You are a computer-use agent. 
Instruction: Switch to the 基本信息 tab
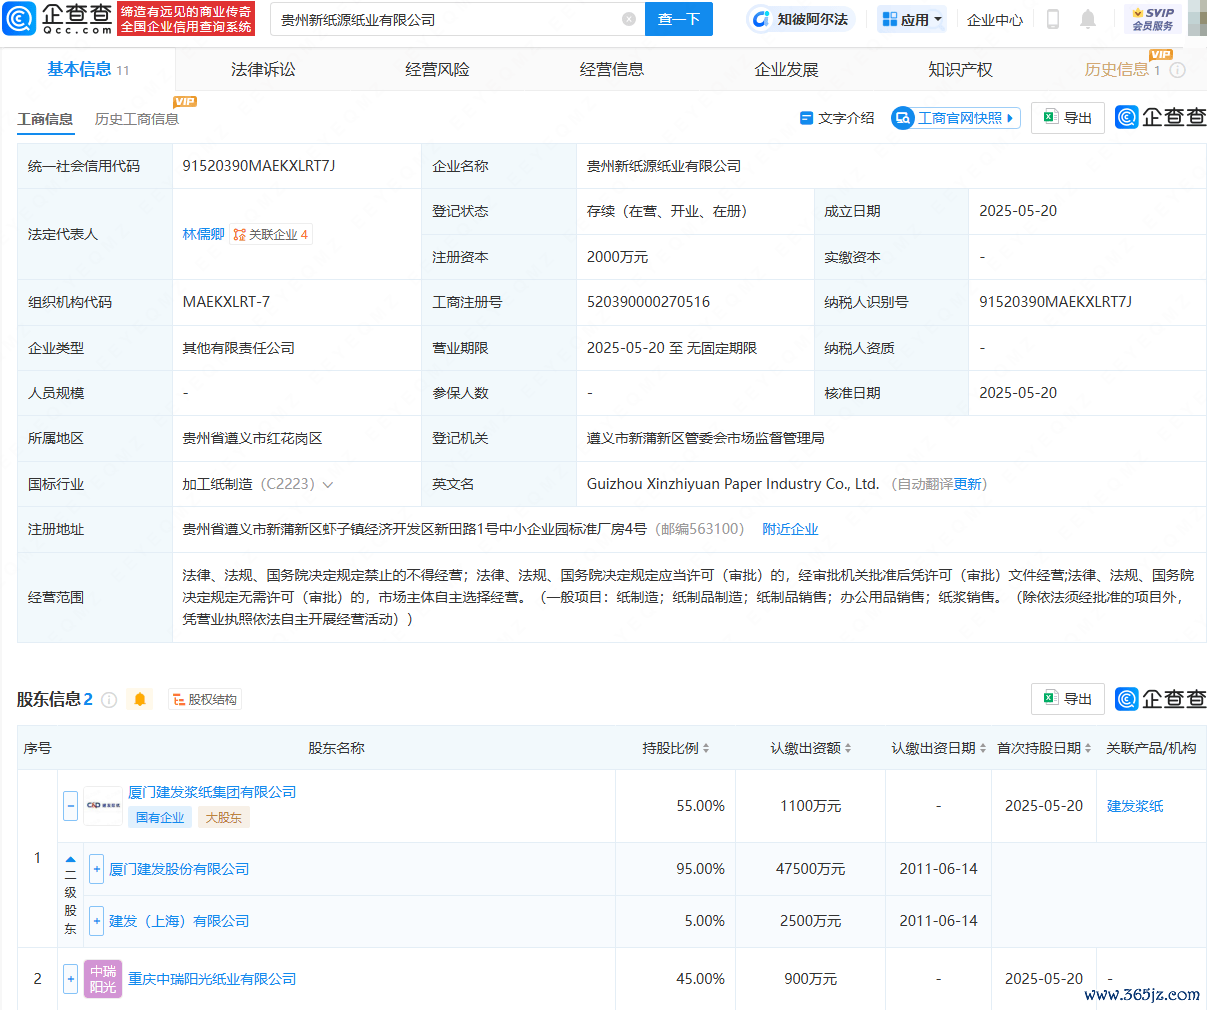(x=88, y=69)
